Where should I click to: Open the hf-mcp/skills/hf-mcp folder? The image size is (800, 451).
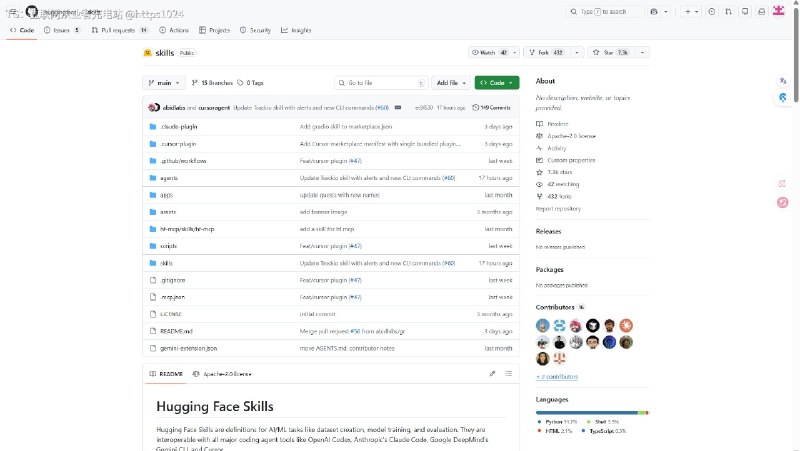coord(187,229)
